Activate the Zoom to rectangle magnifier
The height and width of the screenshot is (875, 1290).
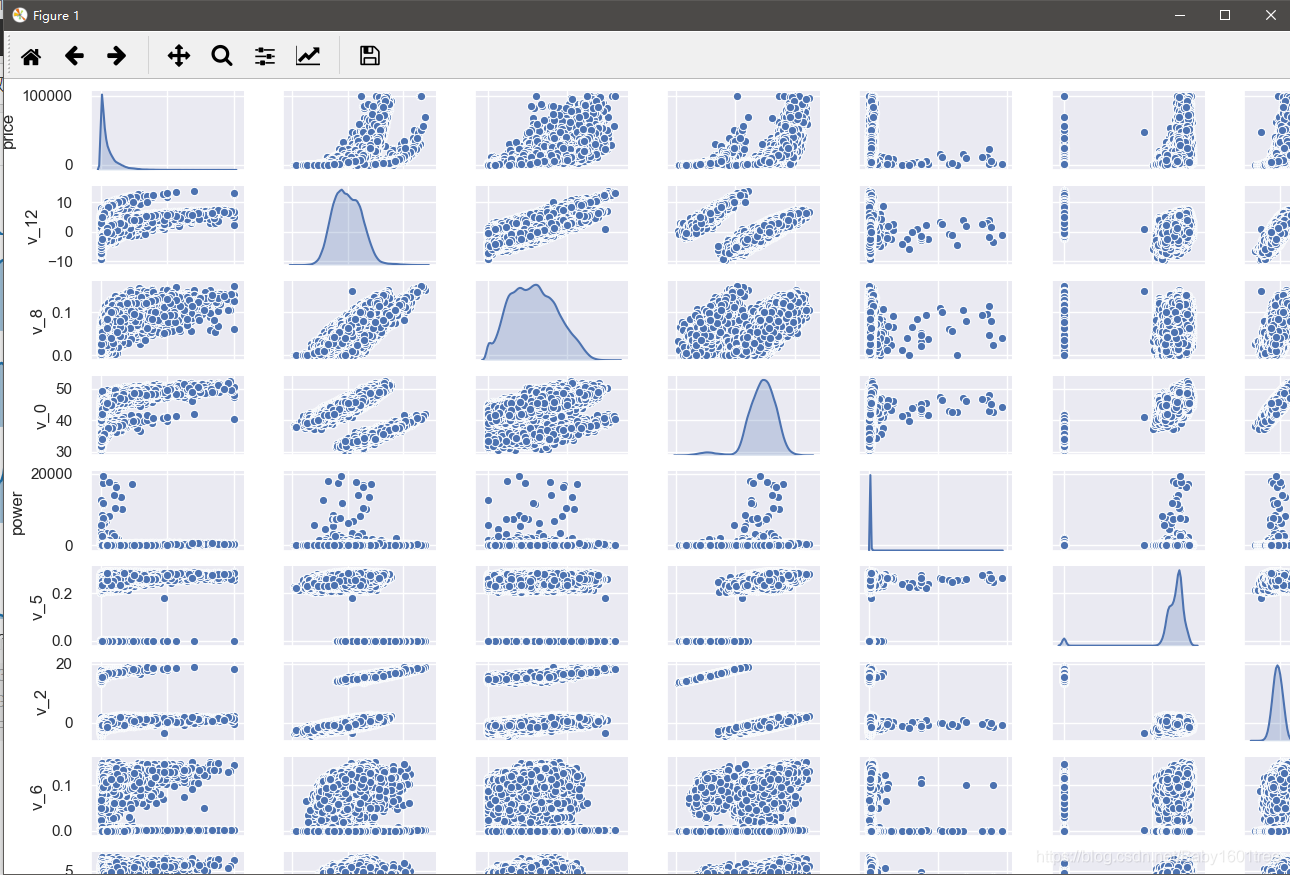pyautogui.click(x=222, y=56)
